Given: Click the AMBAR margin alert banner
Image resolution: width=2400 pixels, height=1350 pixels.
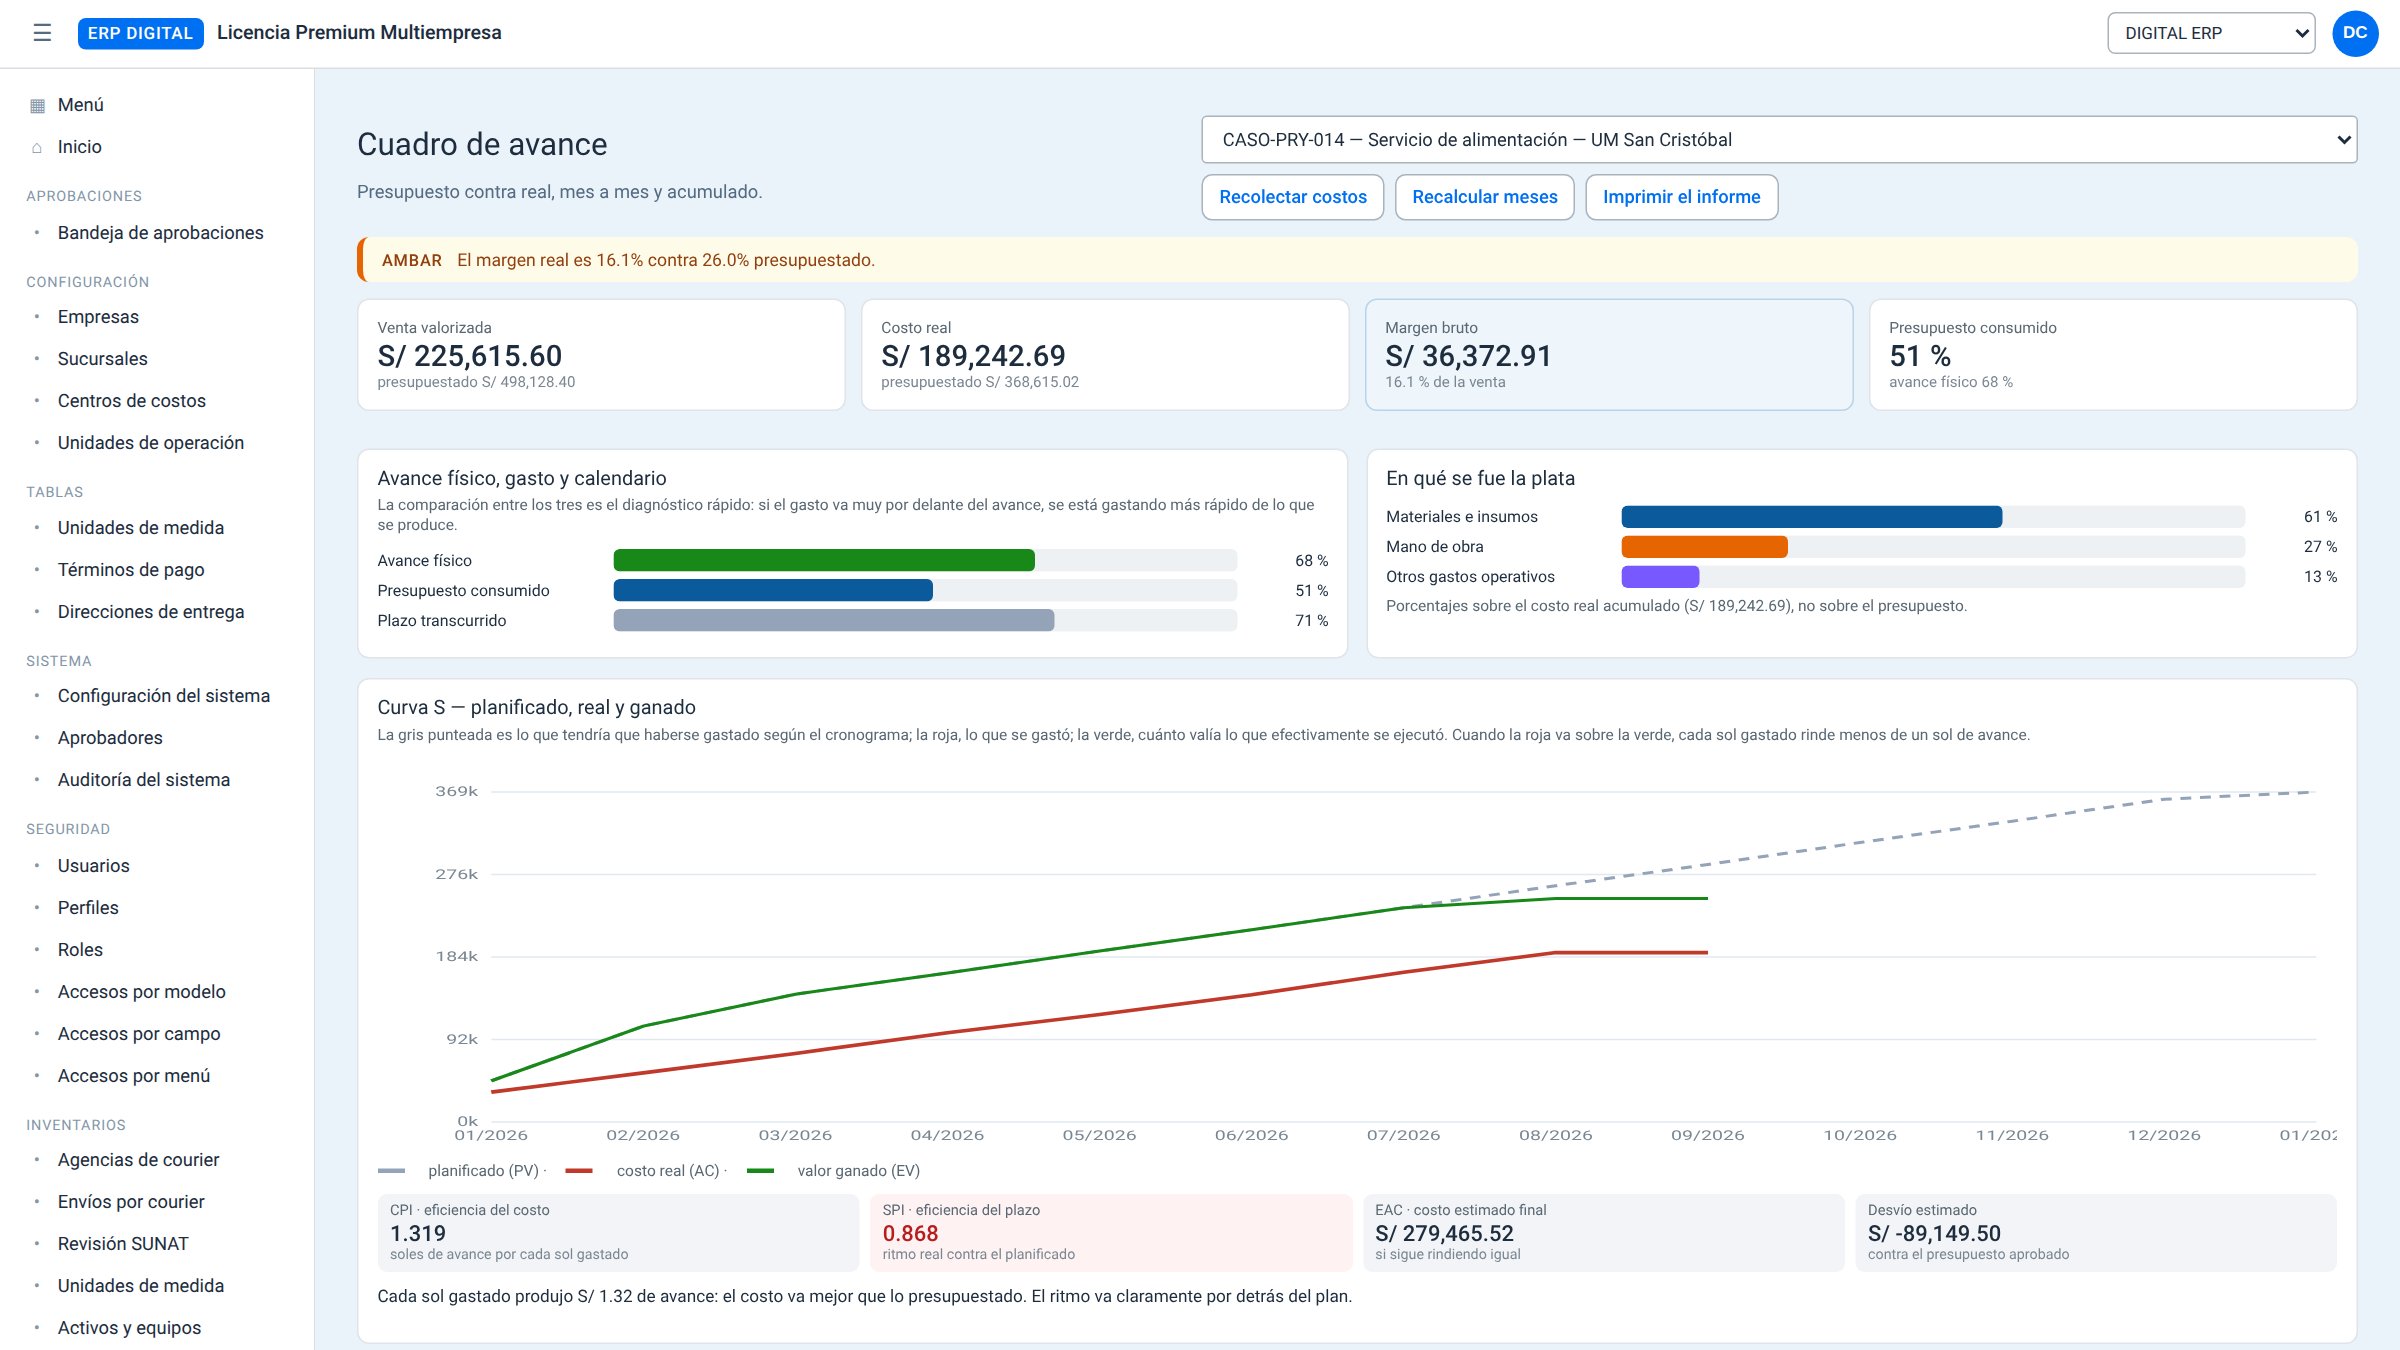Looking at the screenshot, I should (1357, 260).
